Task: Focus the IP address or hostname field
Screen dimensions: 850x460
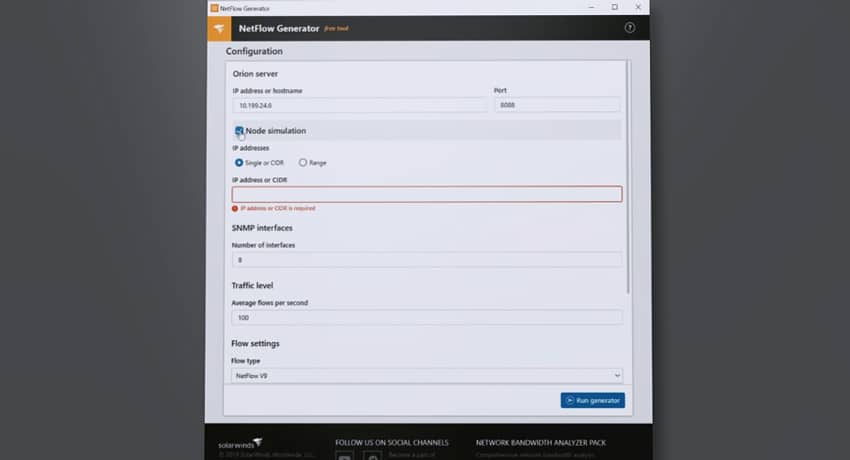Action: click(360, 105)
